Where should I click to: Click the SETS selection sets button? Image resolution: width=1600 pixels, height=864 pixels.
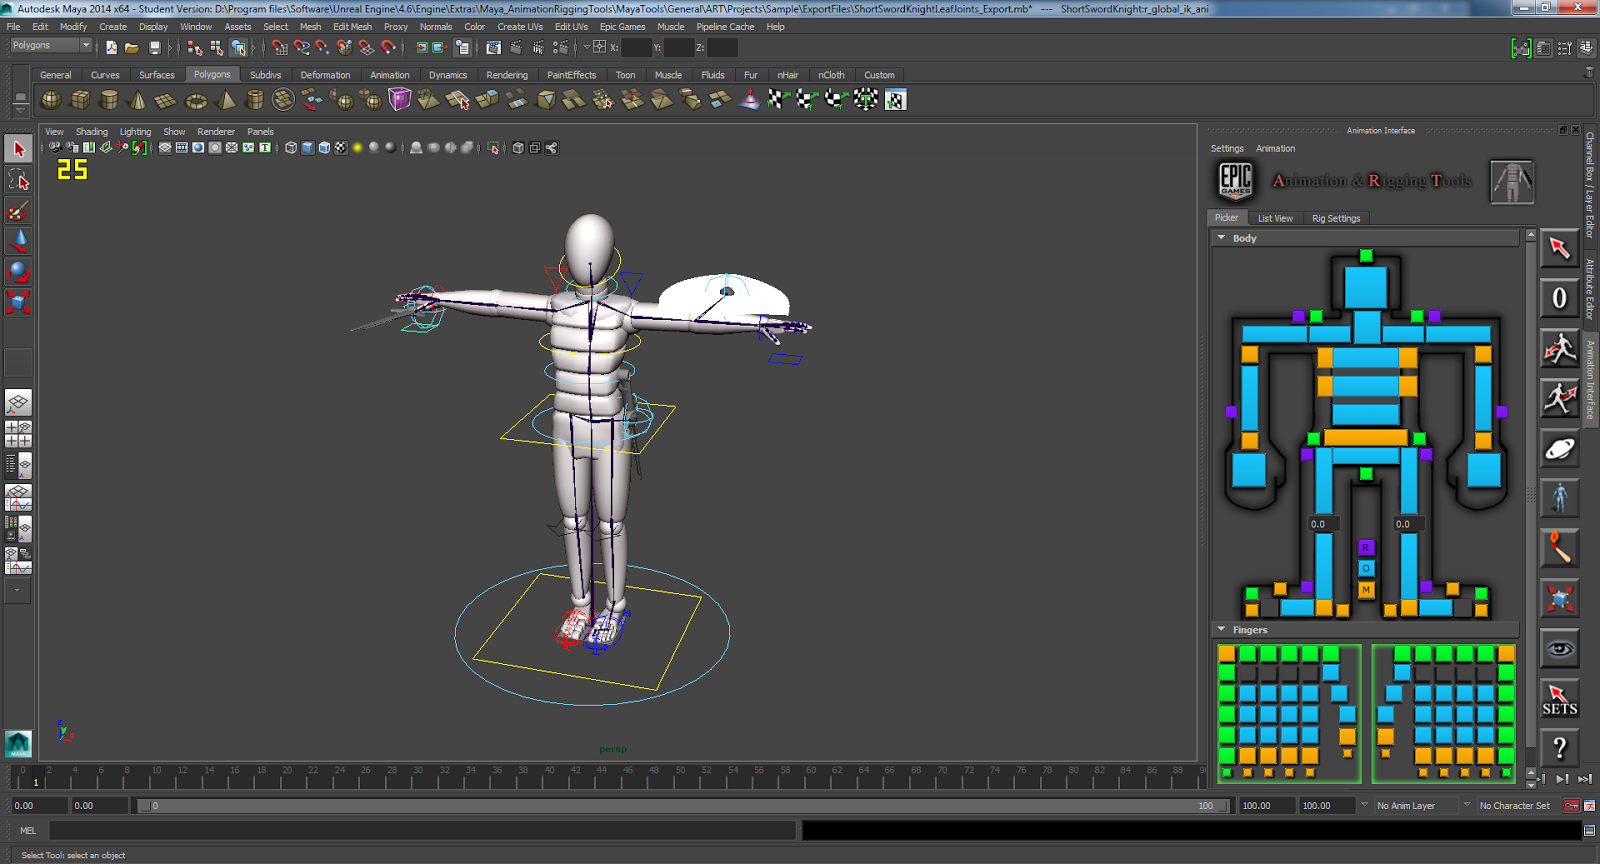pos(1559,700)
